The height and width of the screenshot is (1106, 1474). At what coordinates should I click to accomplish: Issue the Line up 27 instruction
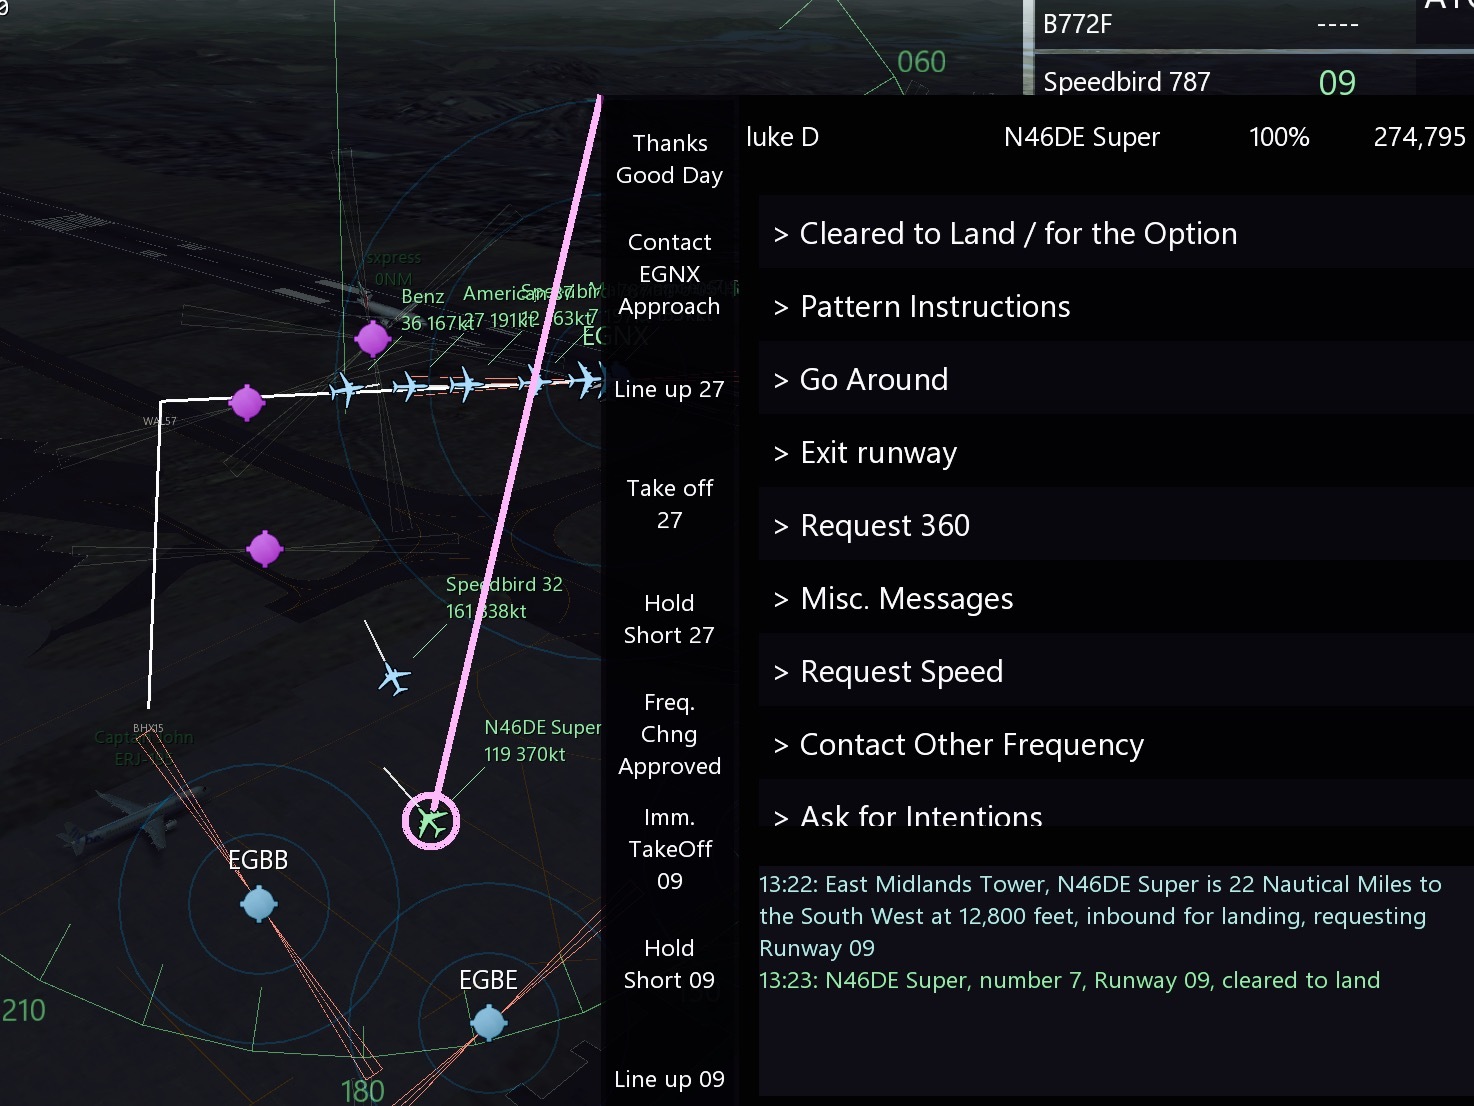[670, 389]
